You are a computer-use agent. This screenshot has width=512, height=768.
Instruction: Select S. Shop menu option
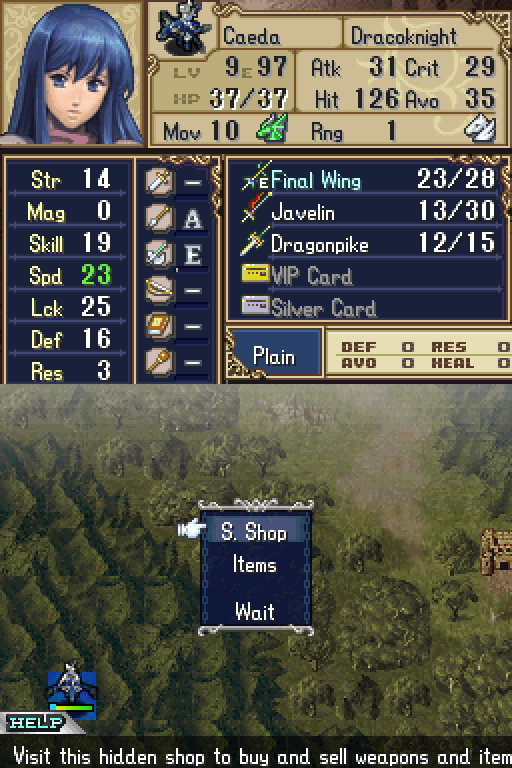coord(254,531)
